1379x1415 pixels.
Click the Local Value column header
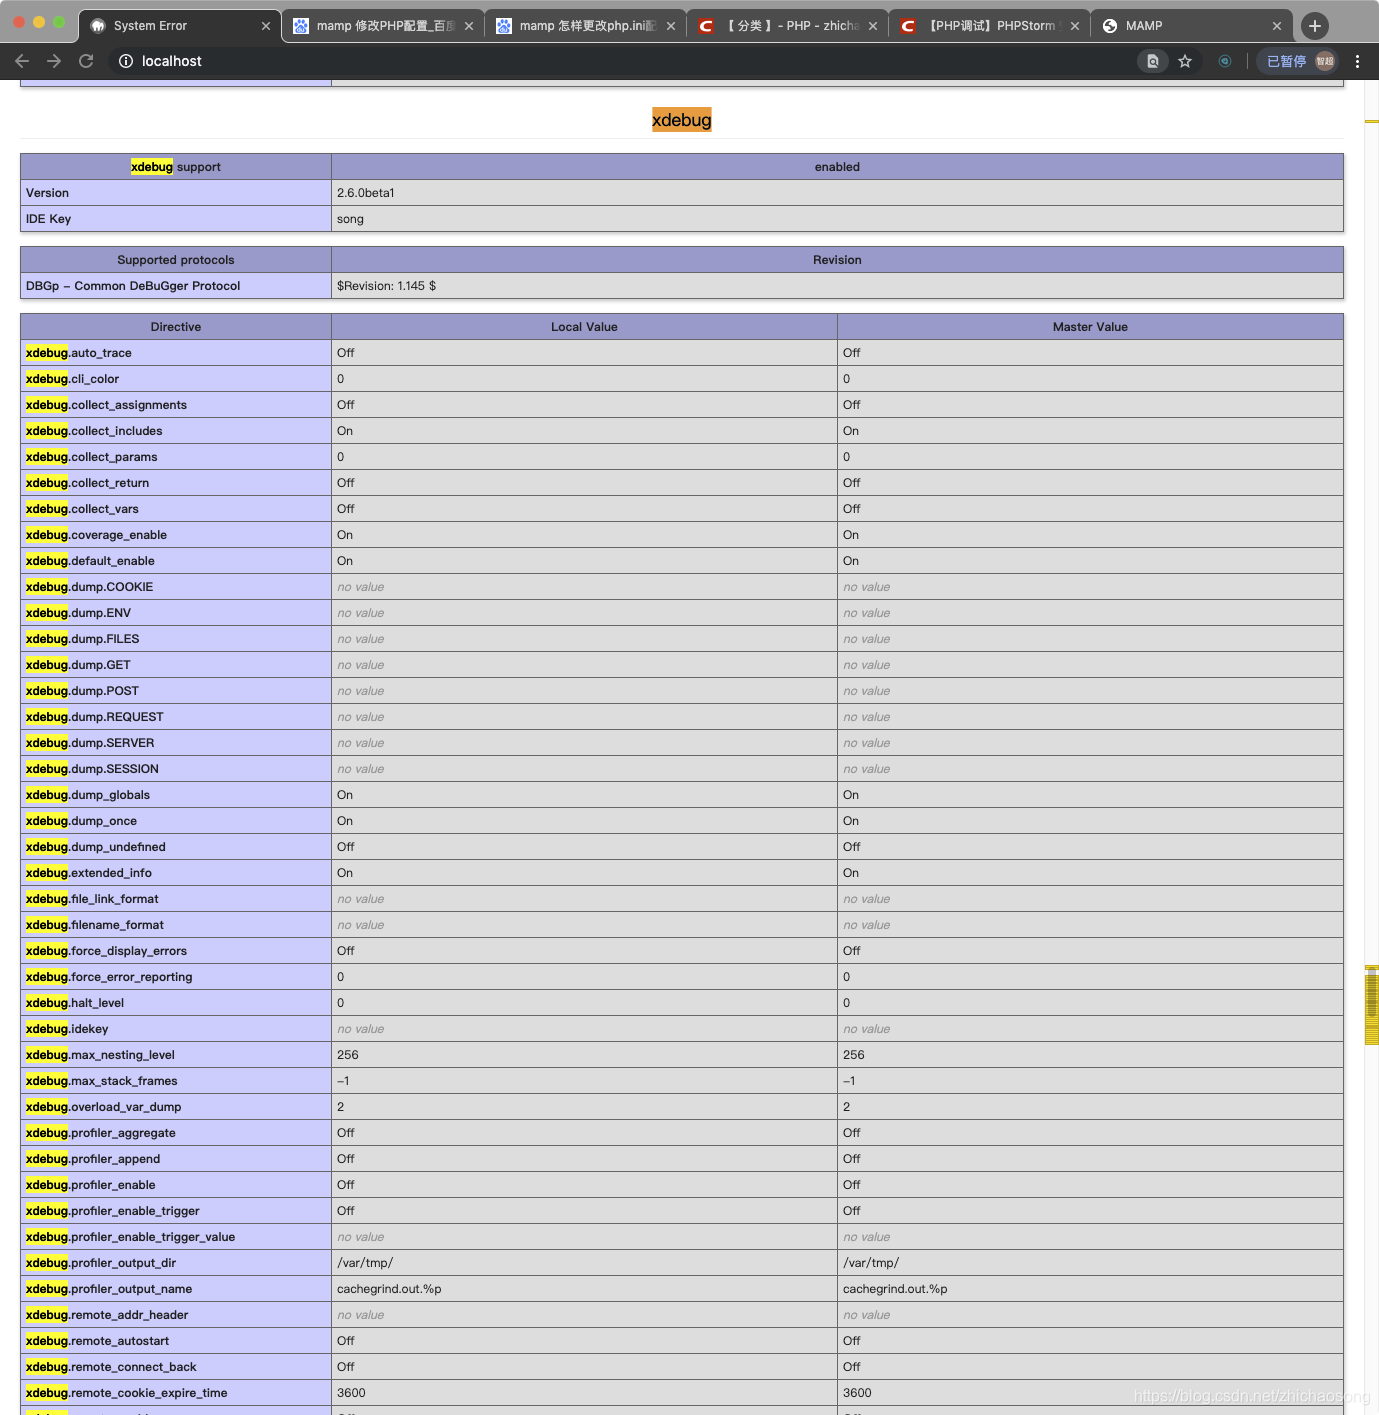click(x=584, y=327)
